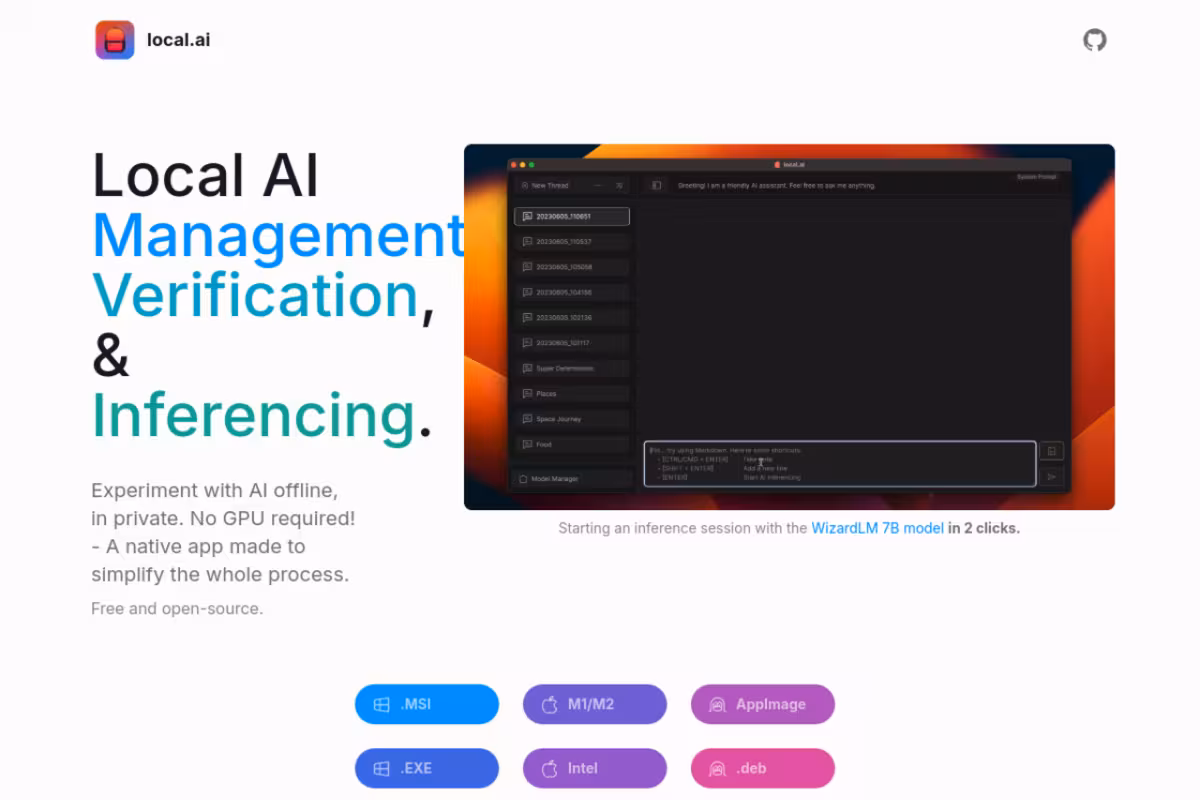Open the Places thread in the demo

tap(572, 393)
